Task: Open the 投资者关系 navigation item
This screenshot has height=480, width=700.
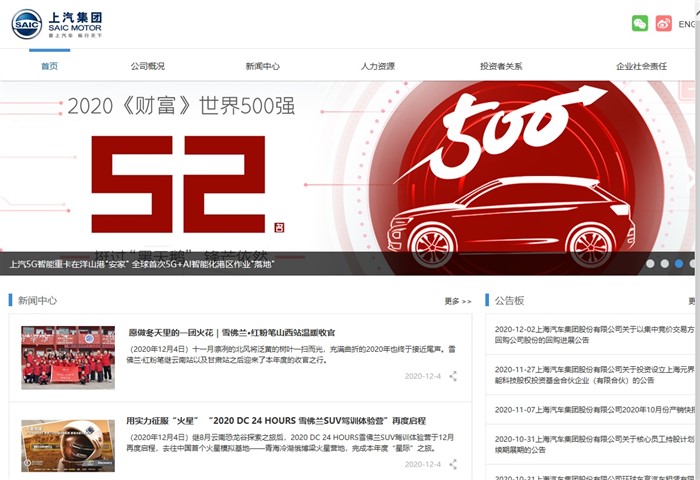Action: pyautogui.click(x=501, y=66)
